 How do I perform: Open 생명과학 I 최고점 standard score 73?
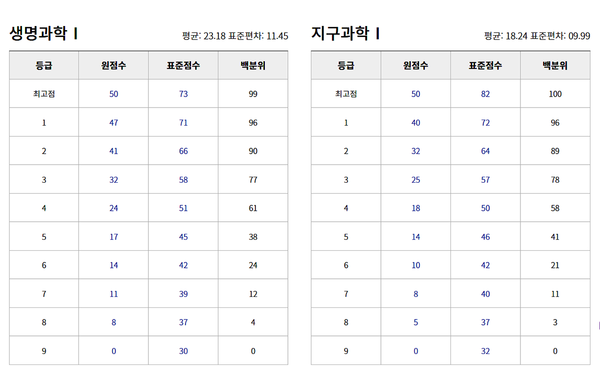pos(183,94)
